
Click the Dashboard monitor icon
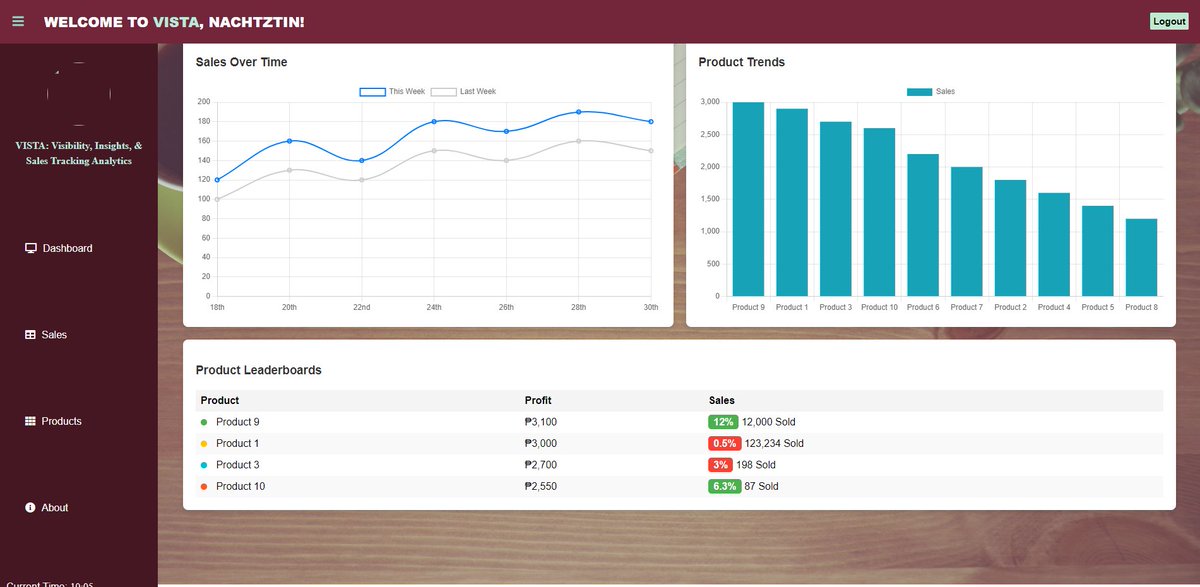pyautogui.click(x=30, y=248)
